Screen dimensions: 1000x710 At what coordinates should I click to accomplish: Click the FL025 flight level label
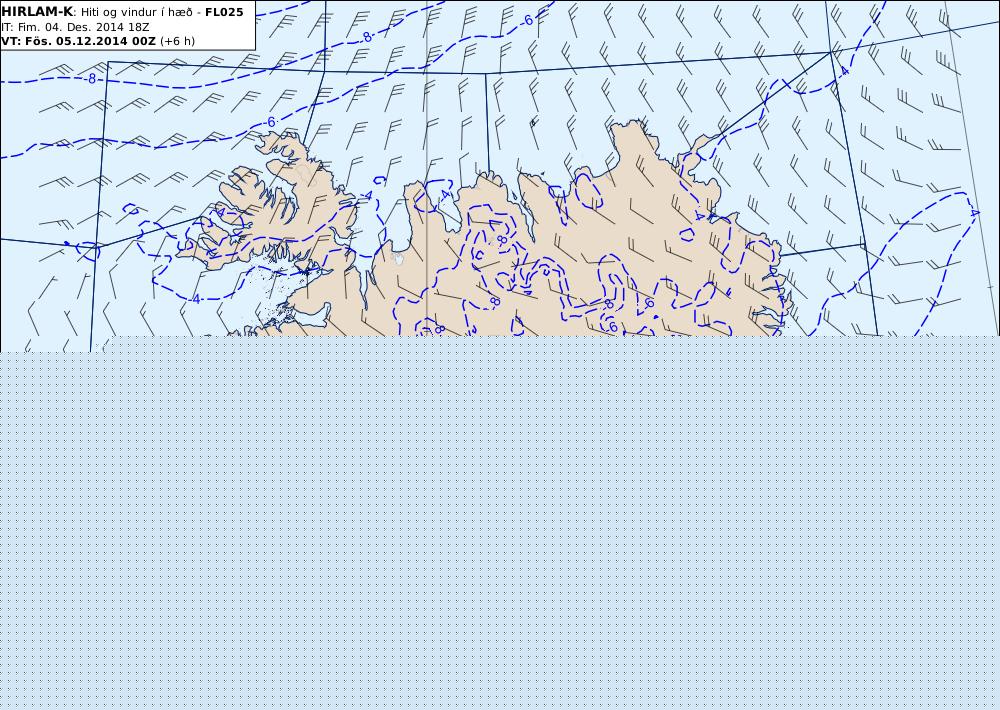[224, 12]
